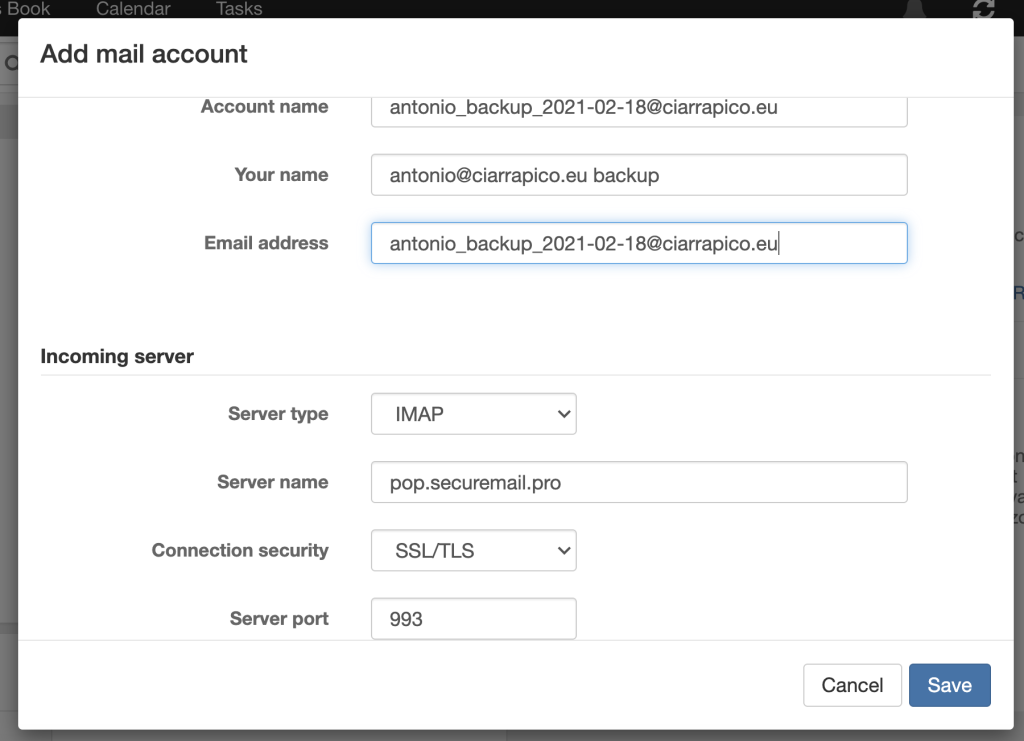
Task: Click the "Server port" label text
Action: coord(279,619)
